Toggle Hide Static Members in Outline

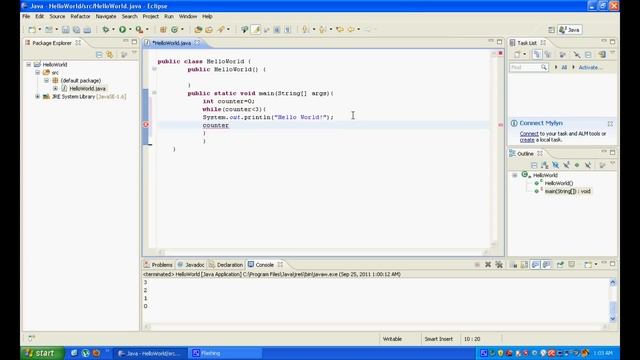(x=567, y=165)
